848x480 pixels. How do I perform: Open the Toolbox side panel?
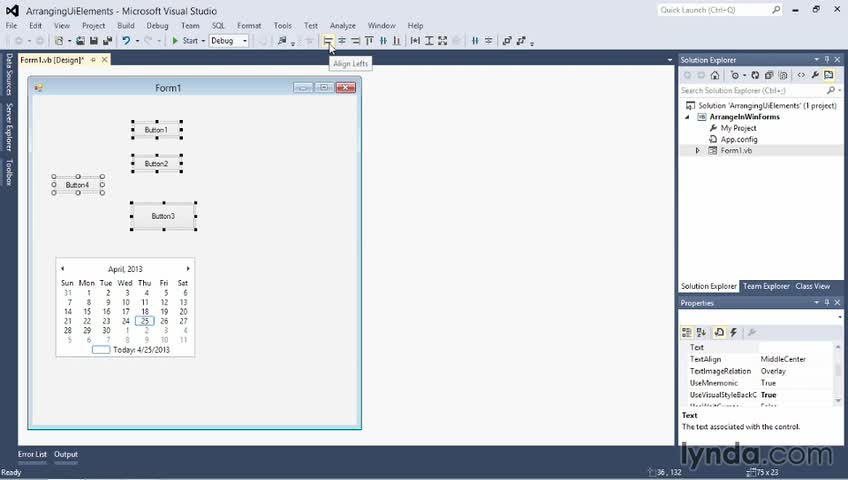point(9,172)
